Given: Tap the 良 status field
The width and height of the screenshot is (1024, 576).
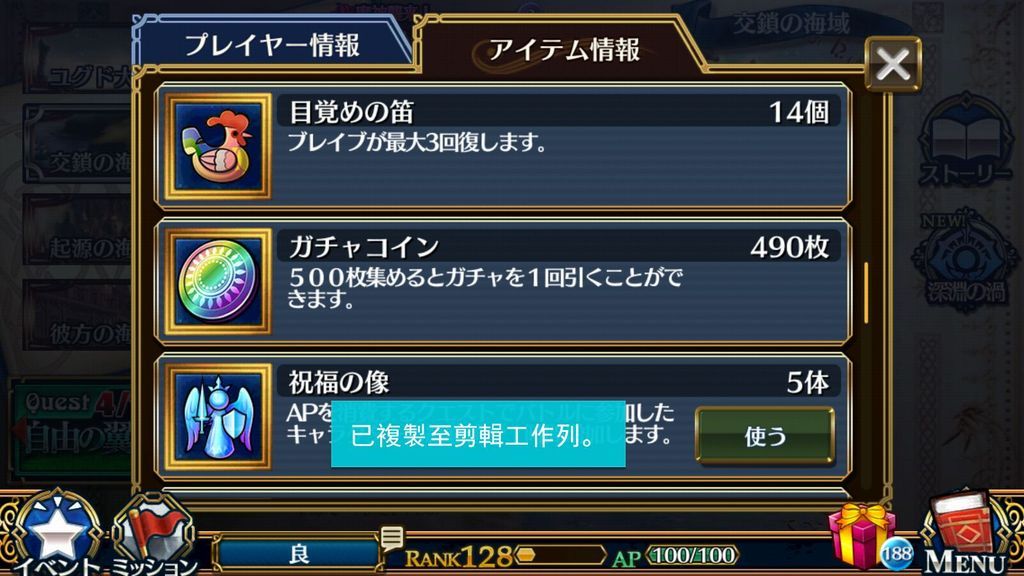Looking at the screenshot, I should [298, 554].
